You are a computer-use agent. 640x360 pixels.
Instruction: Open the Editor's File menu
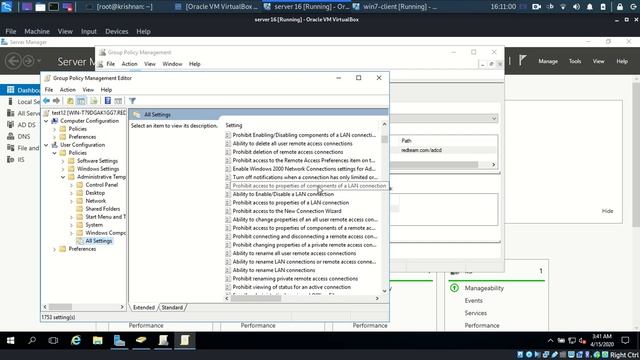(49, 90)
